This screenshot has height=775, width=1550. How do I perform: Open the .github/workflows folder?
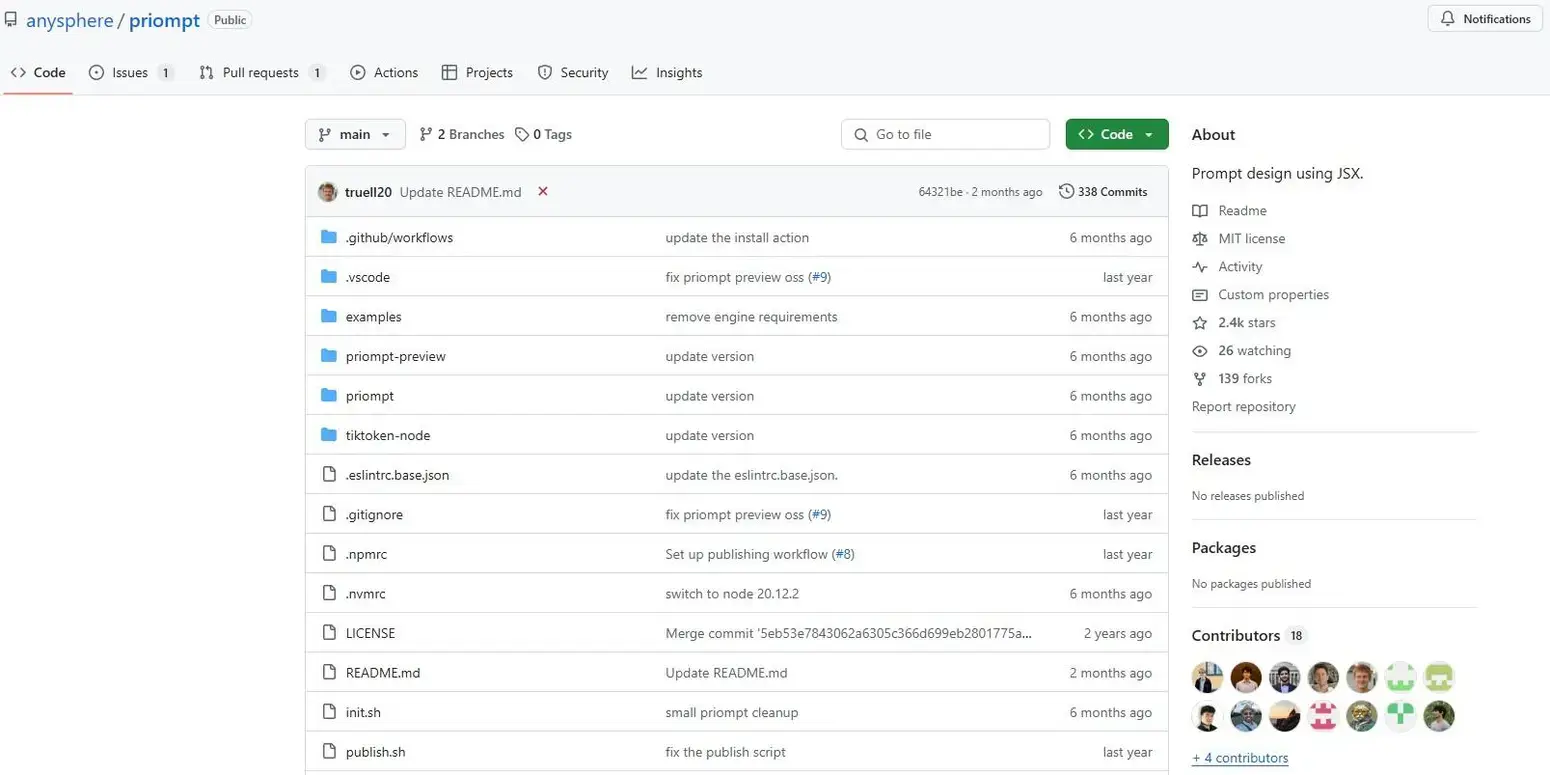(399, 238)
